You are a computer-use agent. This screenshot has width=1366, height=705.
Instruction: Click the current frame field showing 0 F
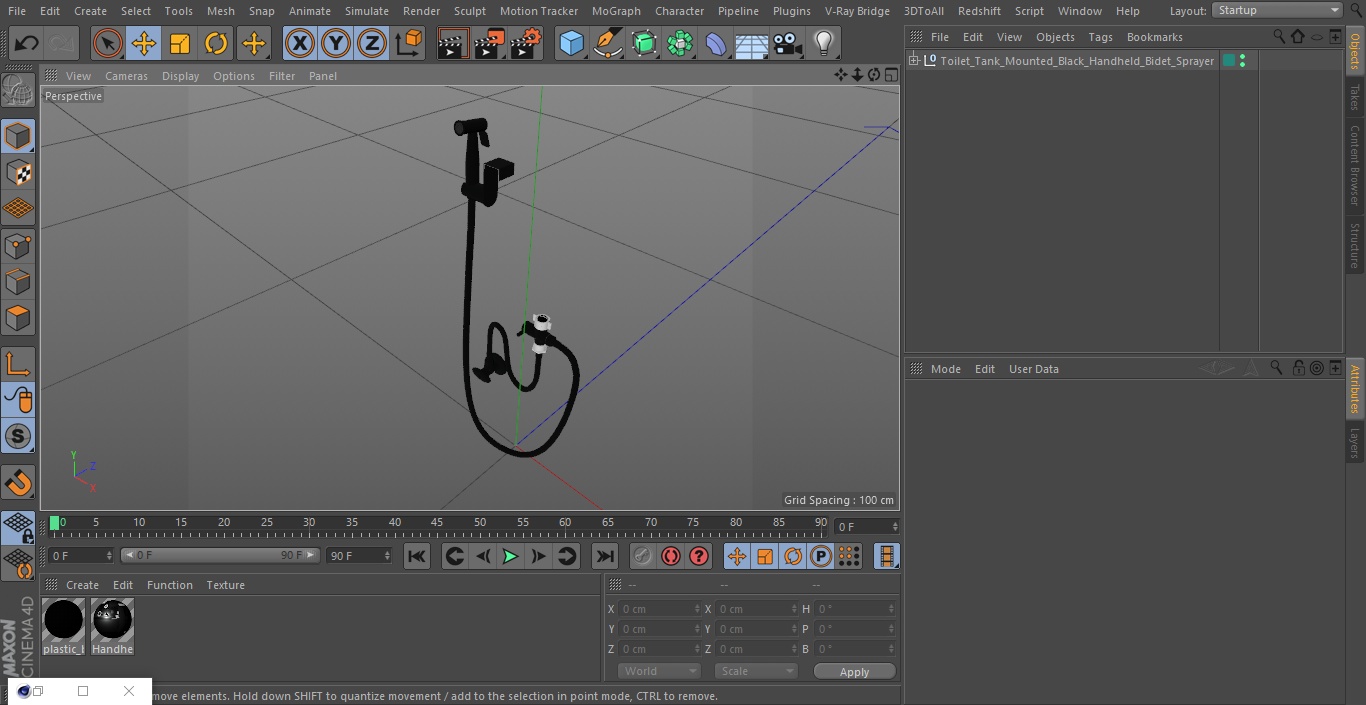click(x=867, y=526)
